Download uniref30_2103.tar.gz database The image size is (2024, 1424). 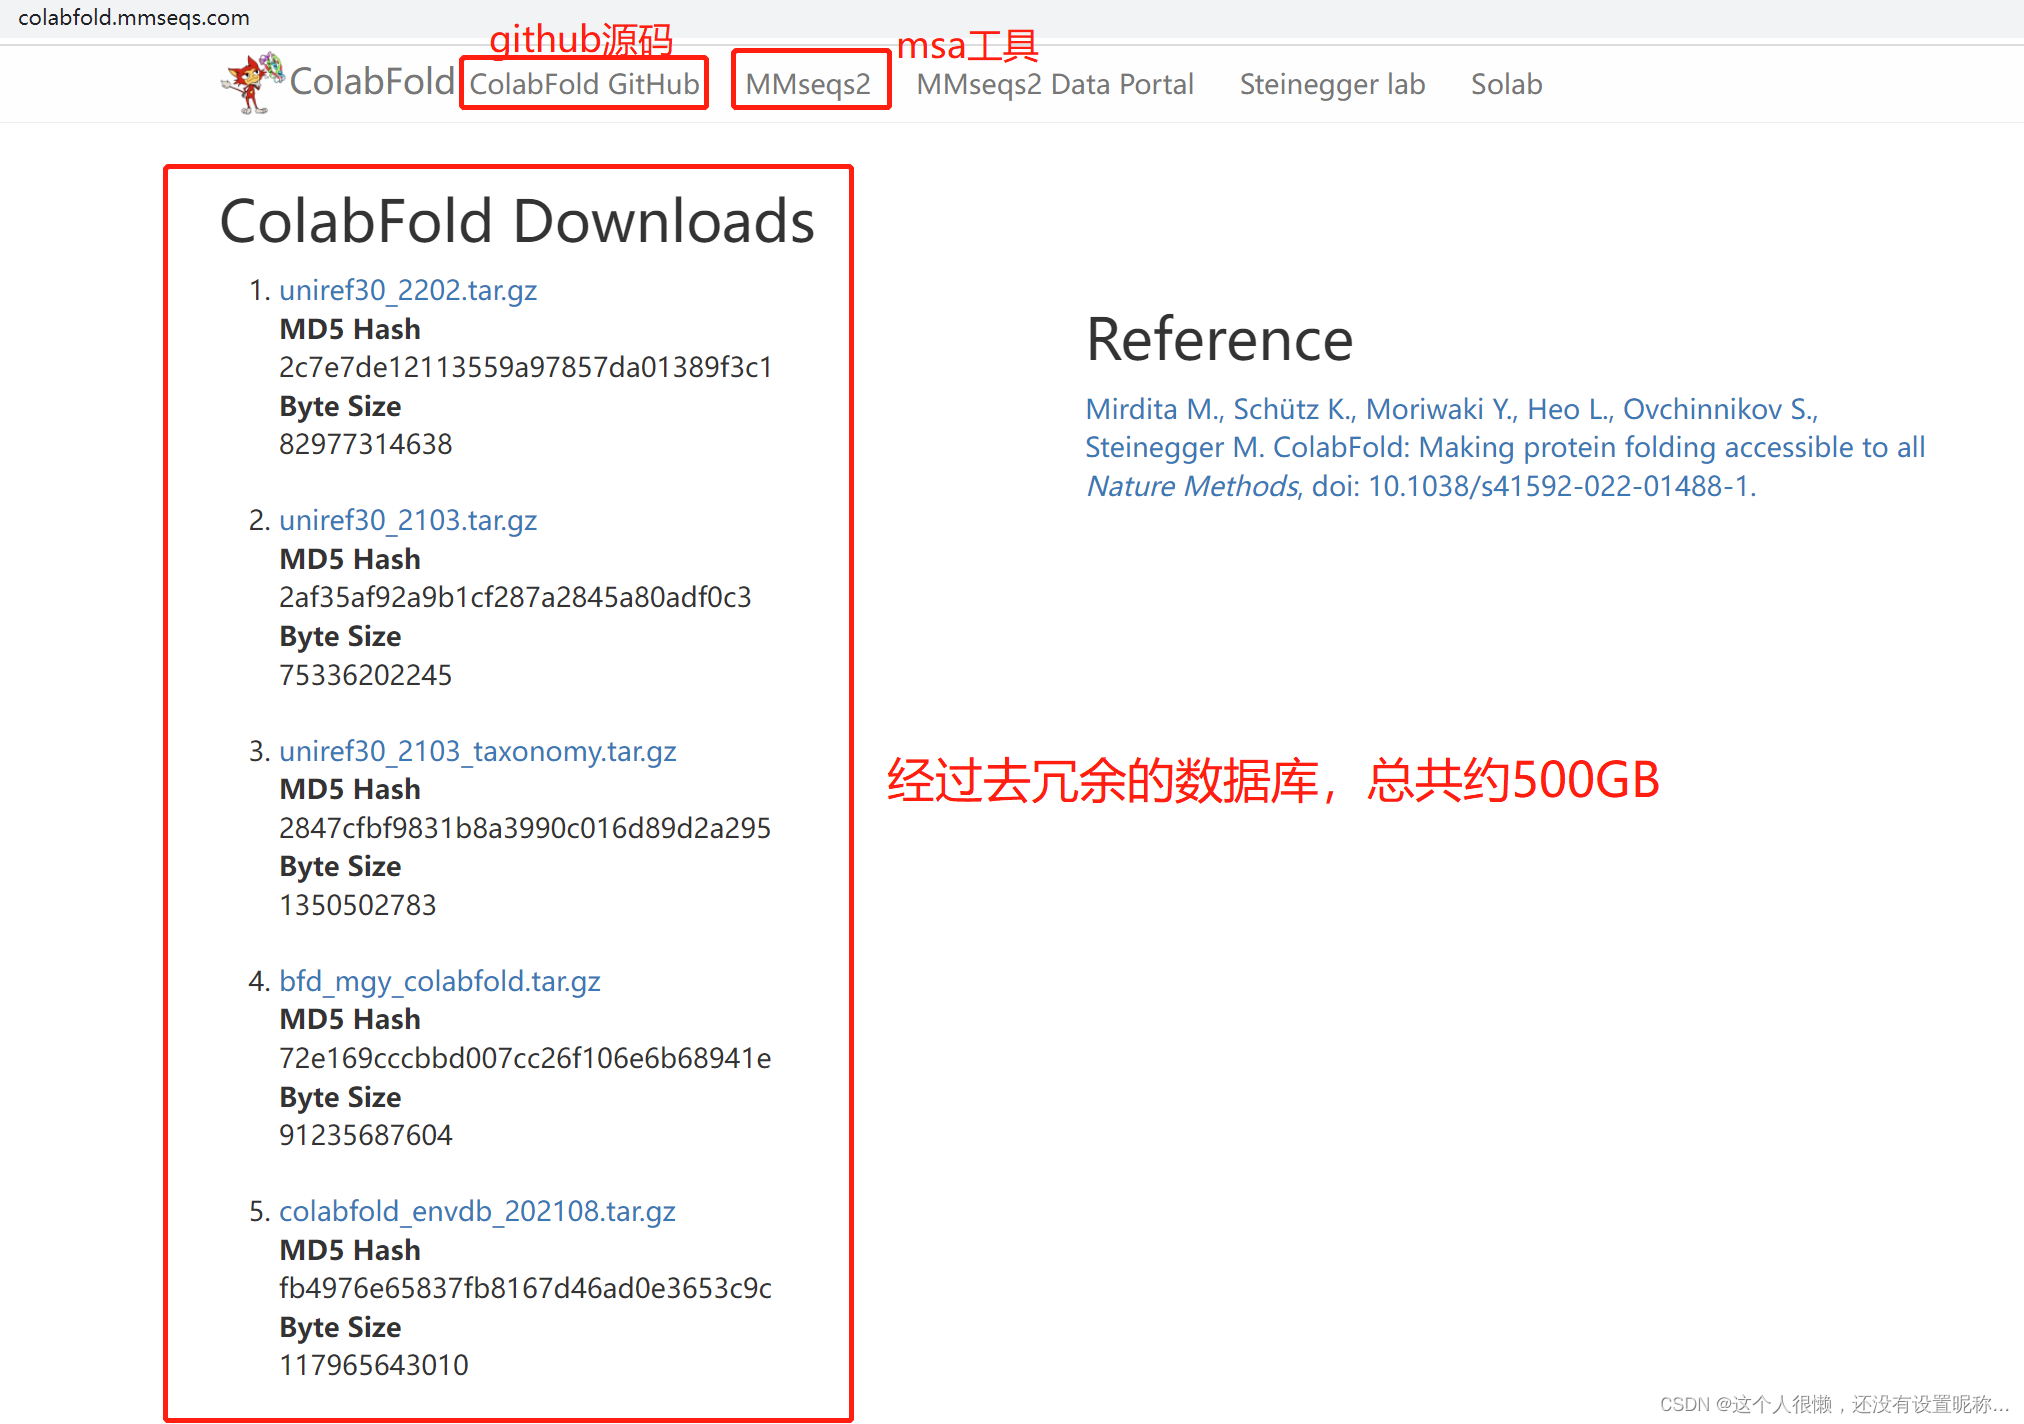(x=408, y=521)
